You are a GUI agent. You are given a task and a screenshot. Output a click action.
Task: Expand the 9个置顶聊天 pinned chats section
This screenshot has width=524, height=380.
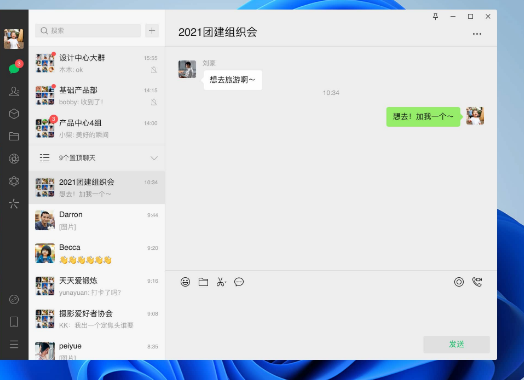coord(97,158)
